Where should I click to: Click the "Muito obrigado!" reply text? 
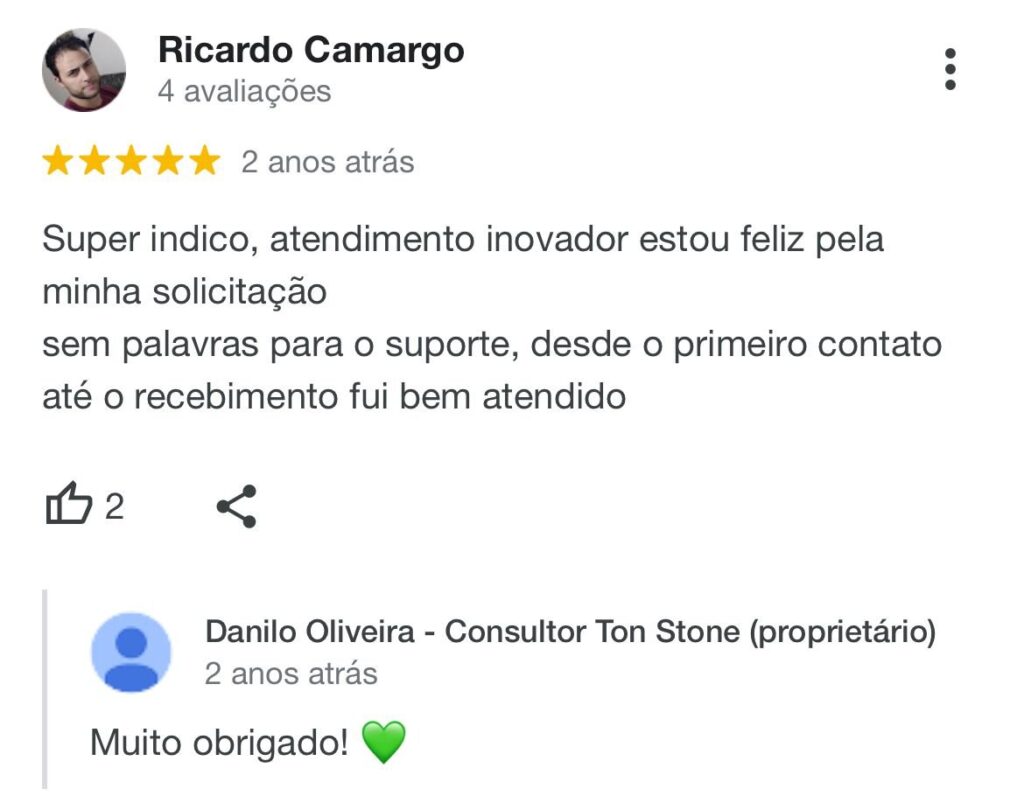[219, 743]
